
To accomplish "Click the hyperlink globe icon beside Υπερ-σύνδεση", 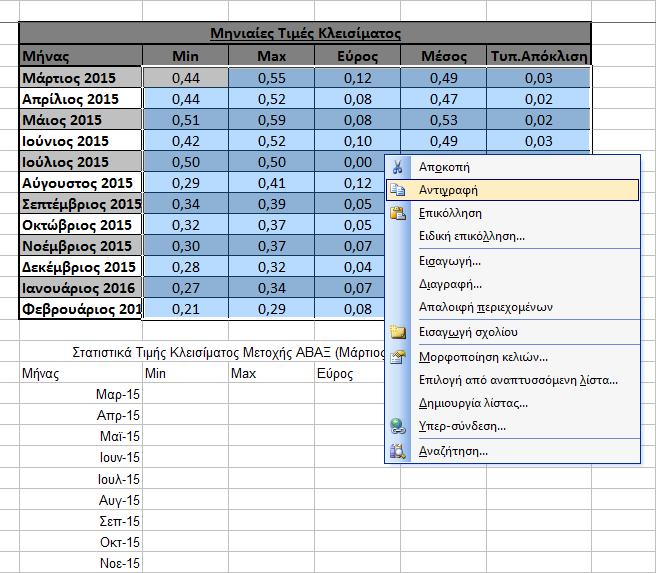I will point(398,426).
